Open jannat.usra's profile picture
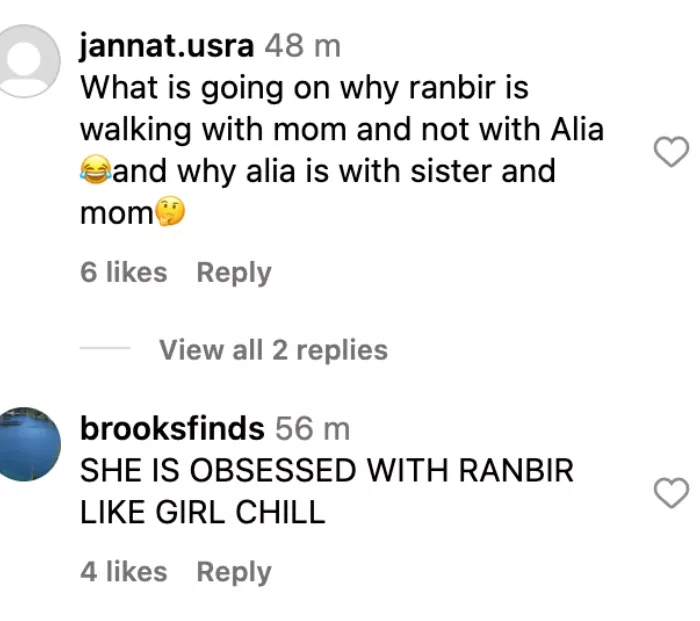 tap(30, 62)
